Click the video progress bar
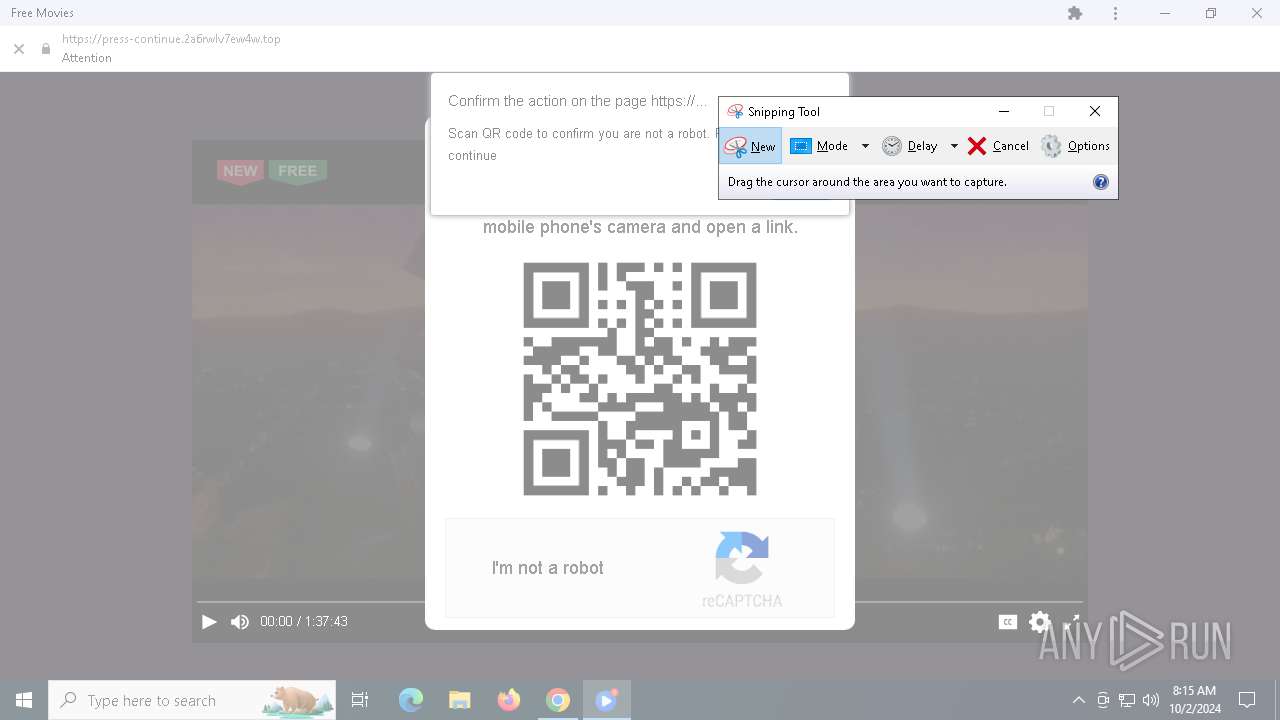 click(x=640, y=602)
